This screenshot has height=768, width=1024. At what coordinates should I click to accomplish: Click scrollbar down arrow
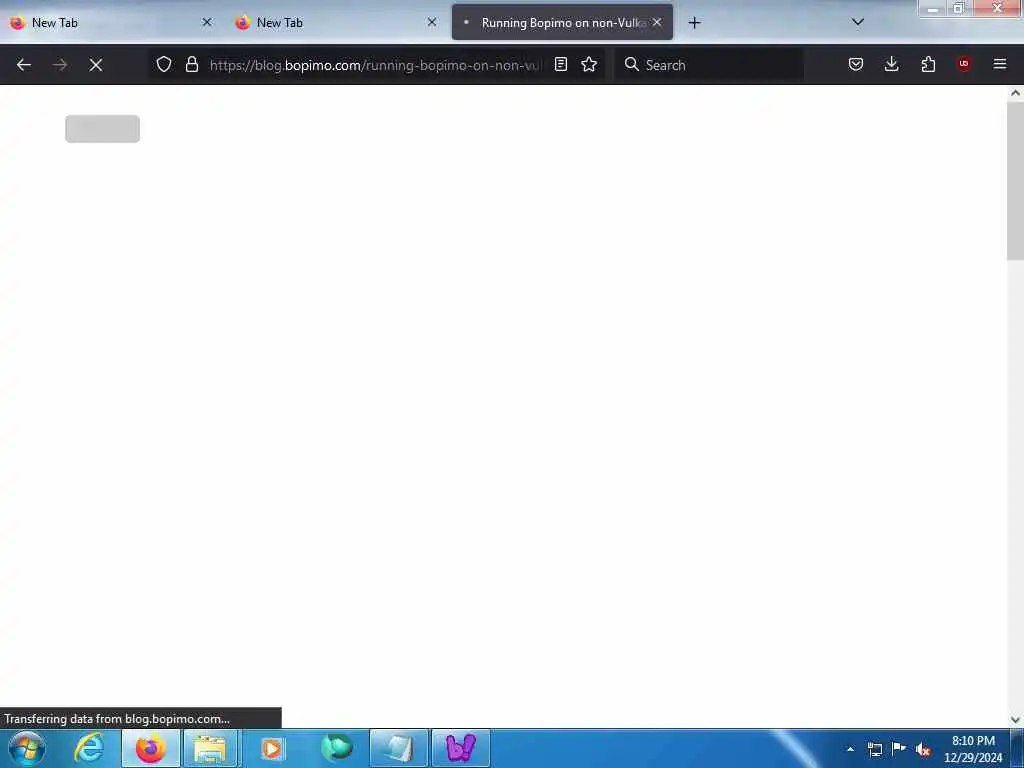pyautogui.click(x=1015, y=720)
